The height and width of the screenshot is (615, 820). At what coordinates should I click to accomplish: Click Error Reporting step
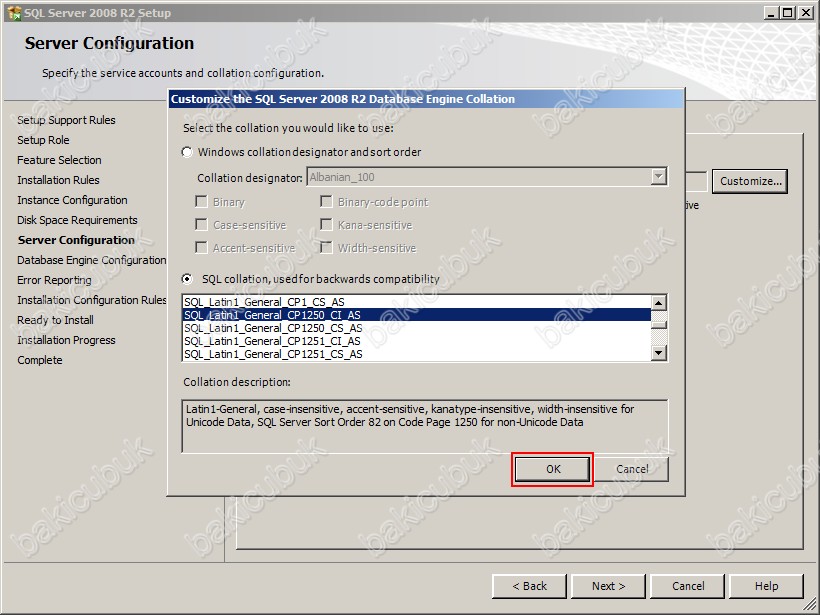(54, 280)
